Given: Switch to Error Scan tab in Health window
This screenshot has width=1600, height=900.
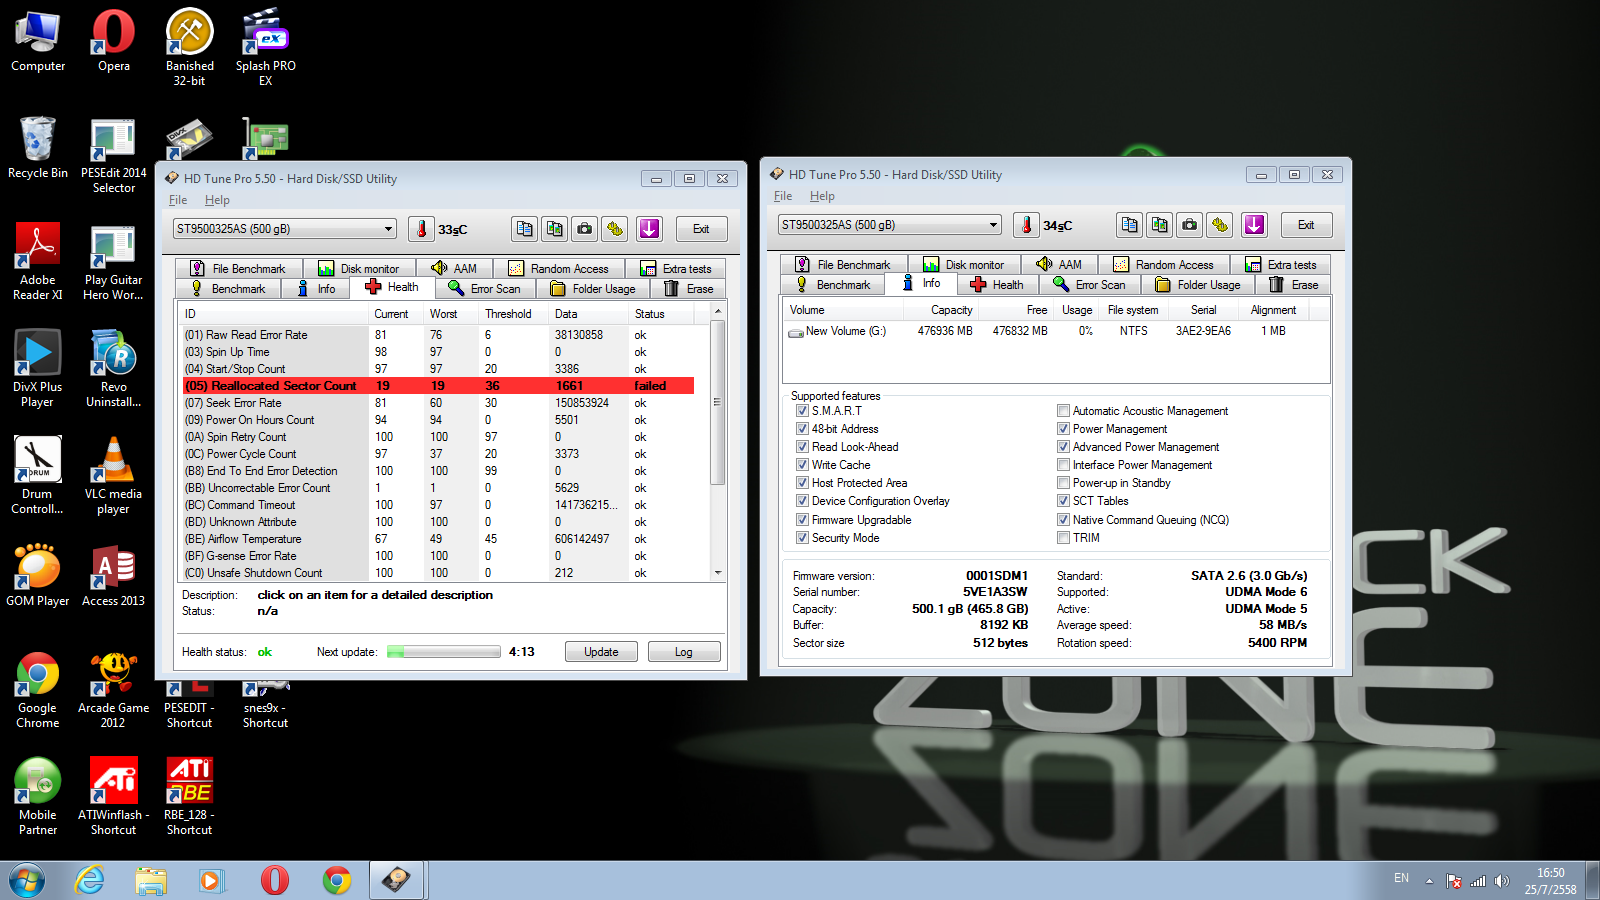Looking at the screenshot, I should [486, 289].
